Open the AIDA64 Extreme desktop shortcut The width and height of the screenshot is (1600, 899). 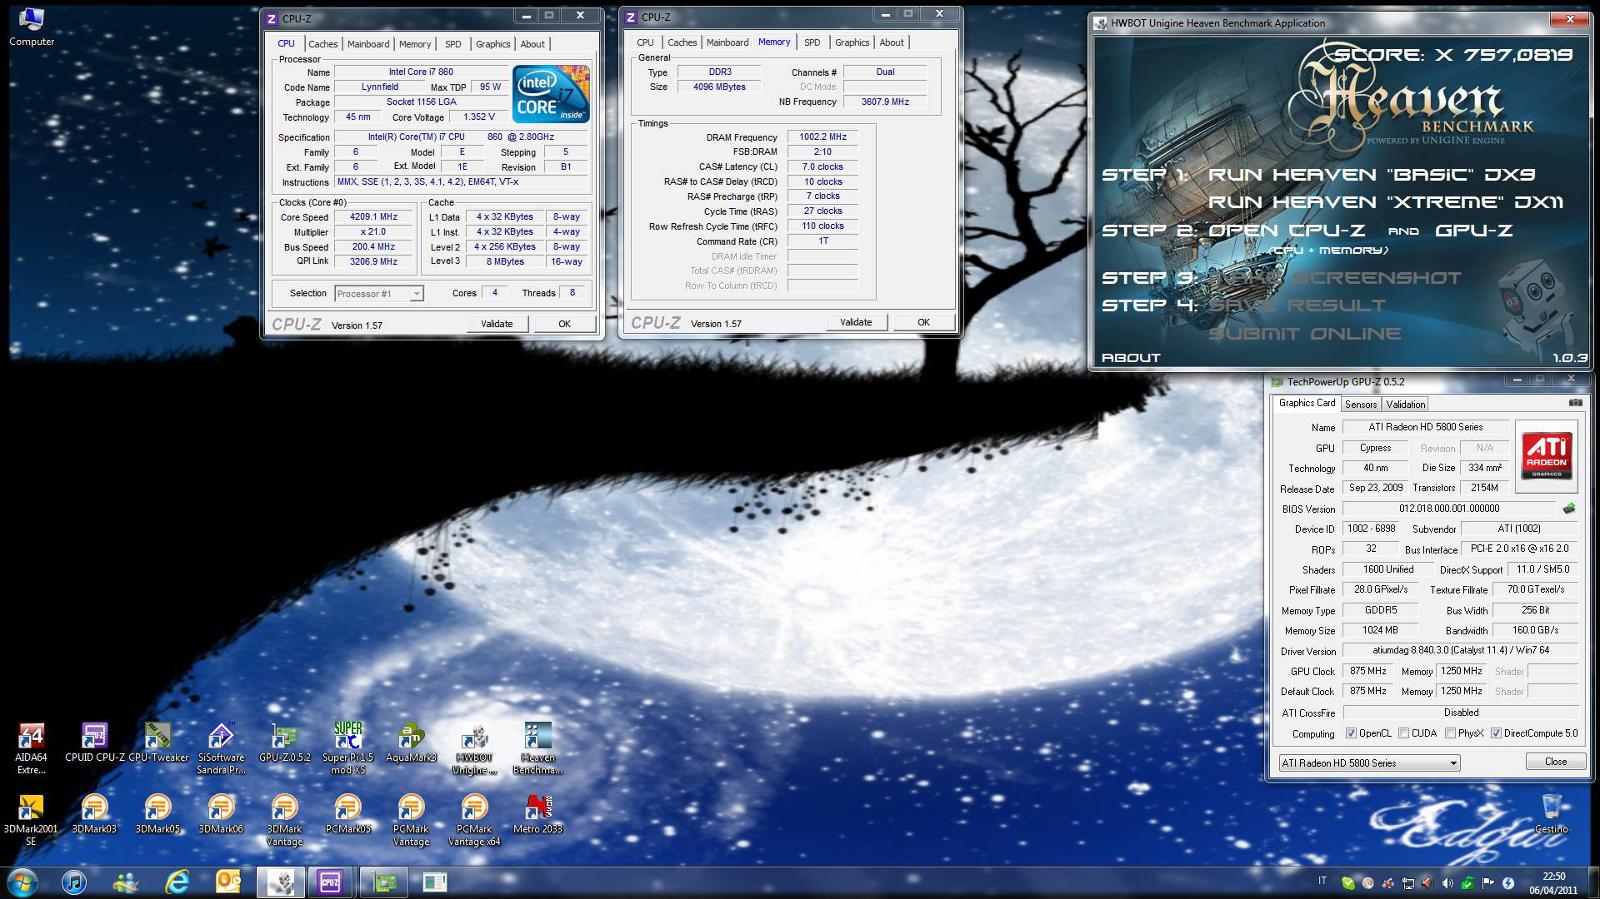point(31,748)
